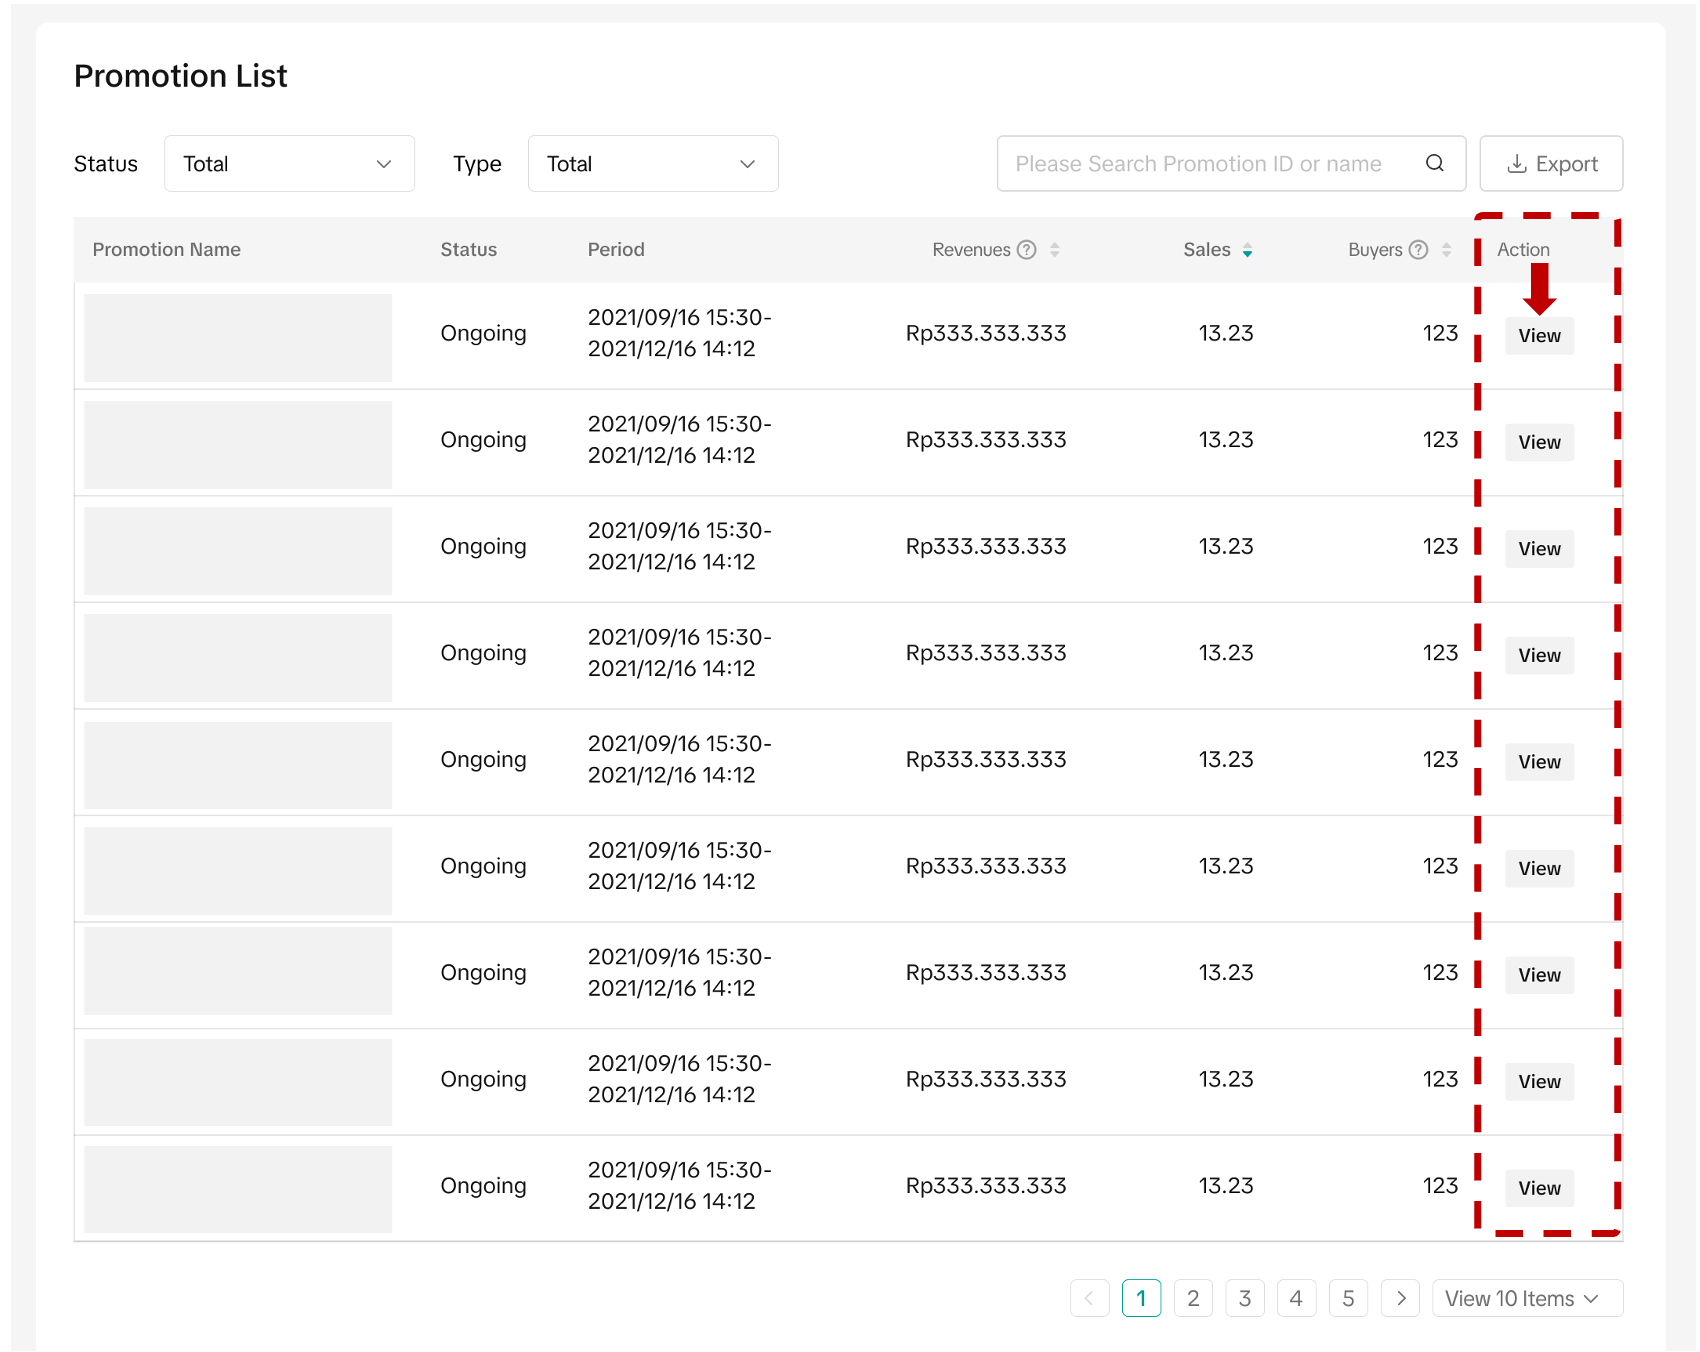Jump to page 5
Screen dimensions: 1700x1352
coord(1348,1298)
